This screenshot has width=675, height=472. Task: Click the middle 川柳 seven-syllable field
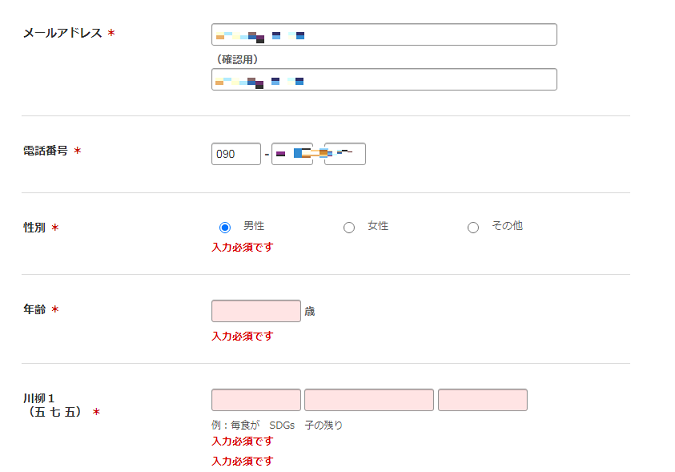tap(369, 400)
